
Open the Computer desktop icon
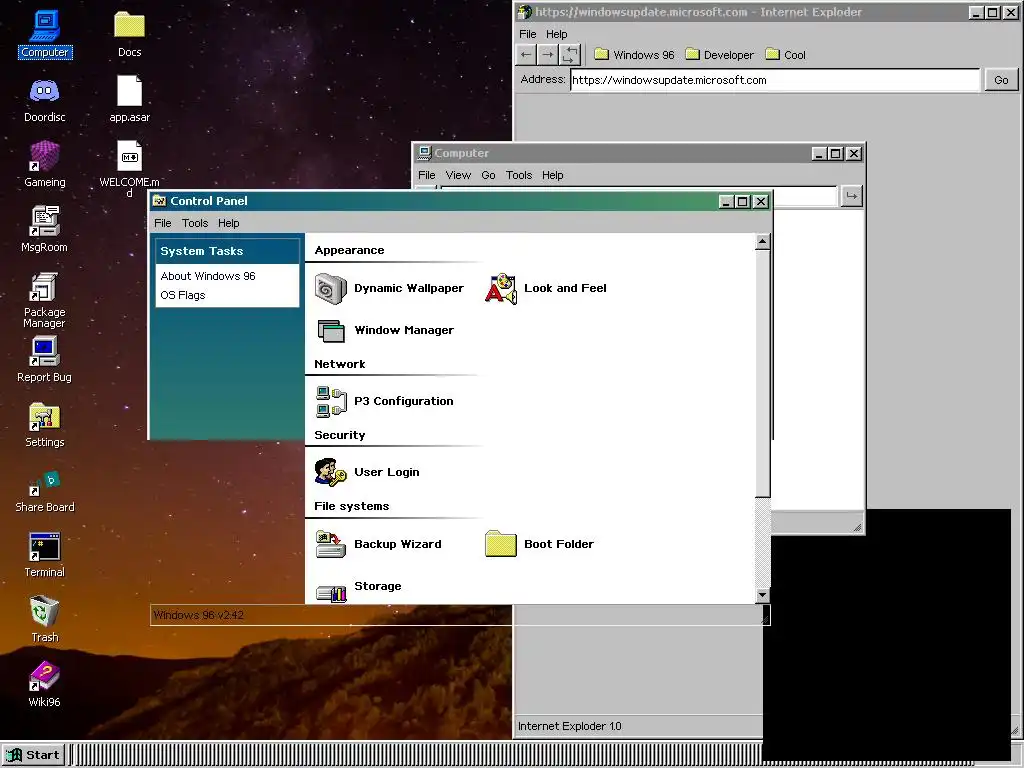point(44,34)
